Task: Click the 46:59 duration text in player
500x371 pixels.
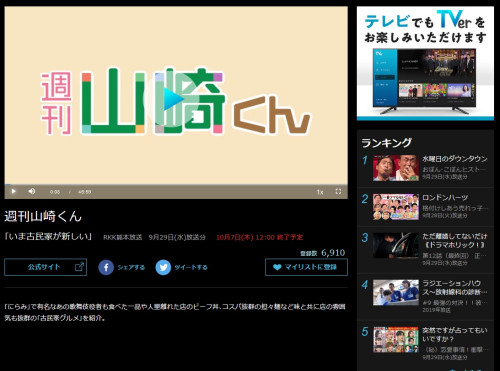Action: pyautogui.click(x=84, y=192)
